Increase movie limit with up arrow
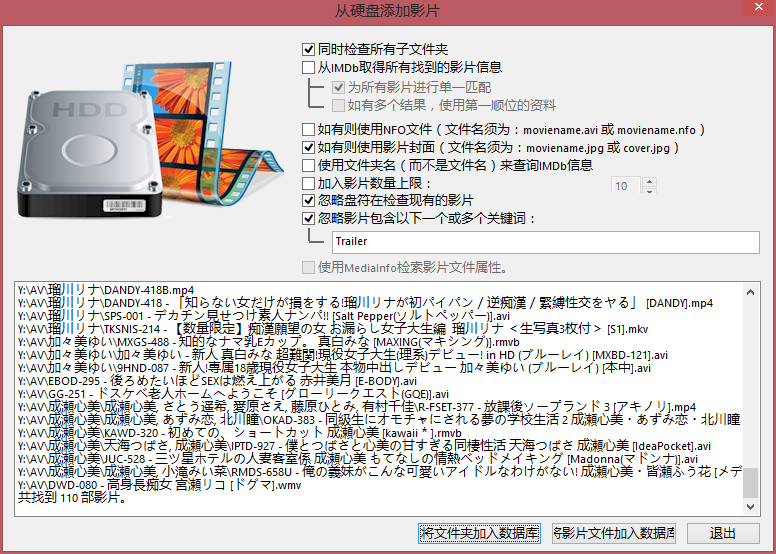 pos(649,181)
